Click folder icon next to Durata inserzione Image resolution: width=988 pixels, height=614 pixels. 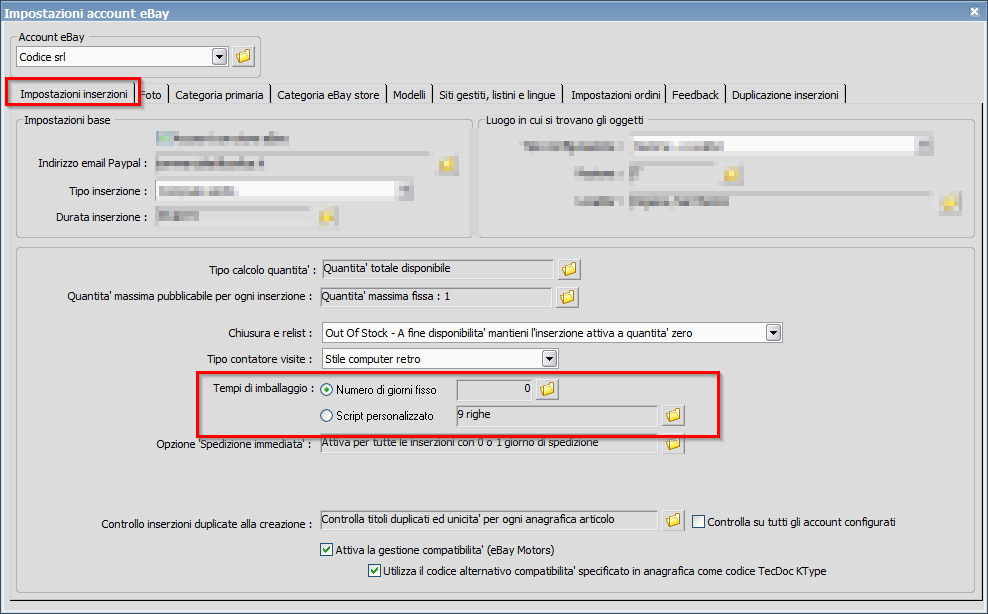point(326,217)
